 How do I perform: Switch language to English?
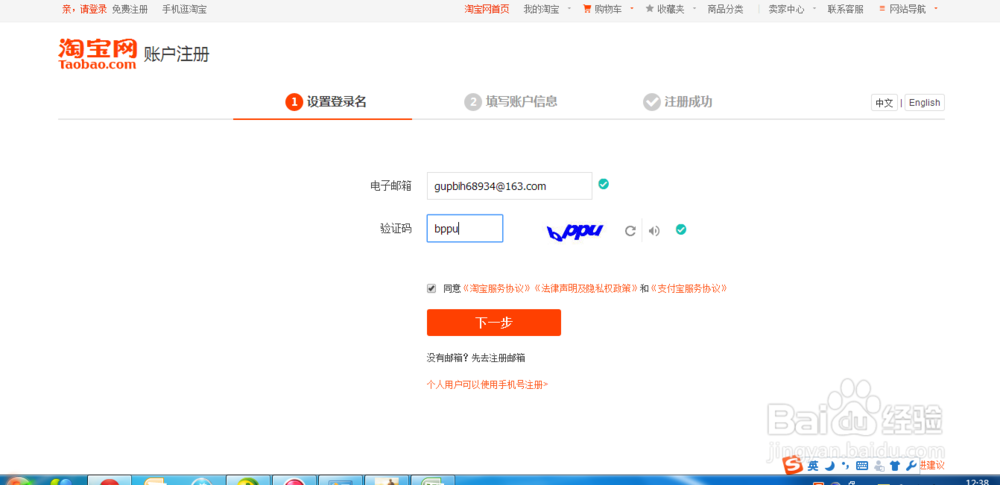click(x=924, y=103)
